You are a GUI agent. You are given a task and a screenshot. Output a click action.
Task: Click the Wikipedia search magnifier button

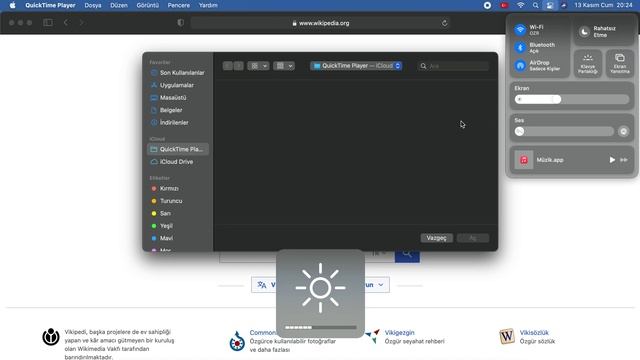pyautogui.click(x=407, y=256)
